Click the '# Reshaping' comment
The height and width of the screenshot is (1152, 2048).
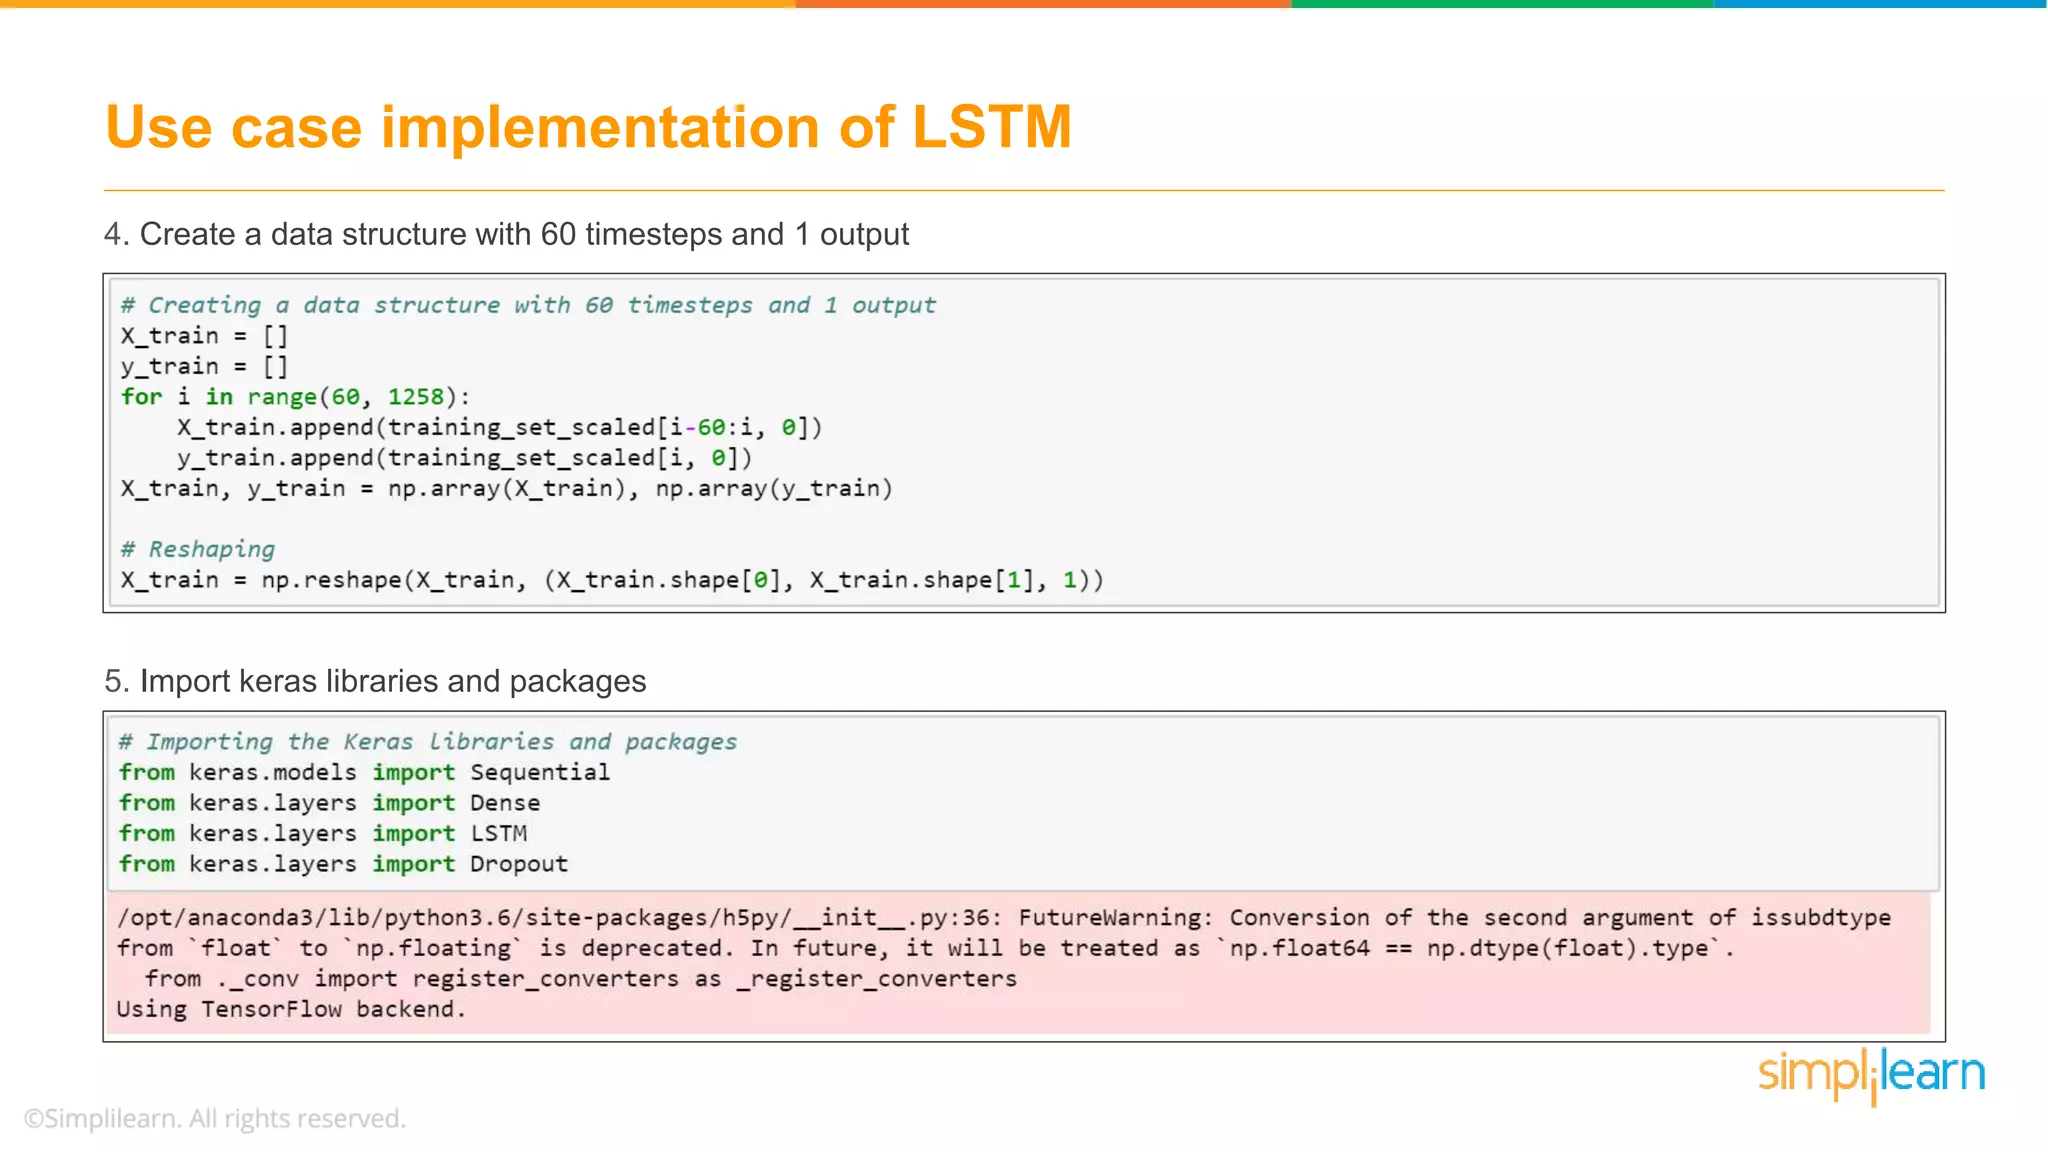tap(197, 549)
